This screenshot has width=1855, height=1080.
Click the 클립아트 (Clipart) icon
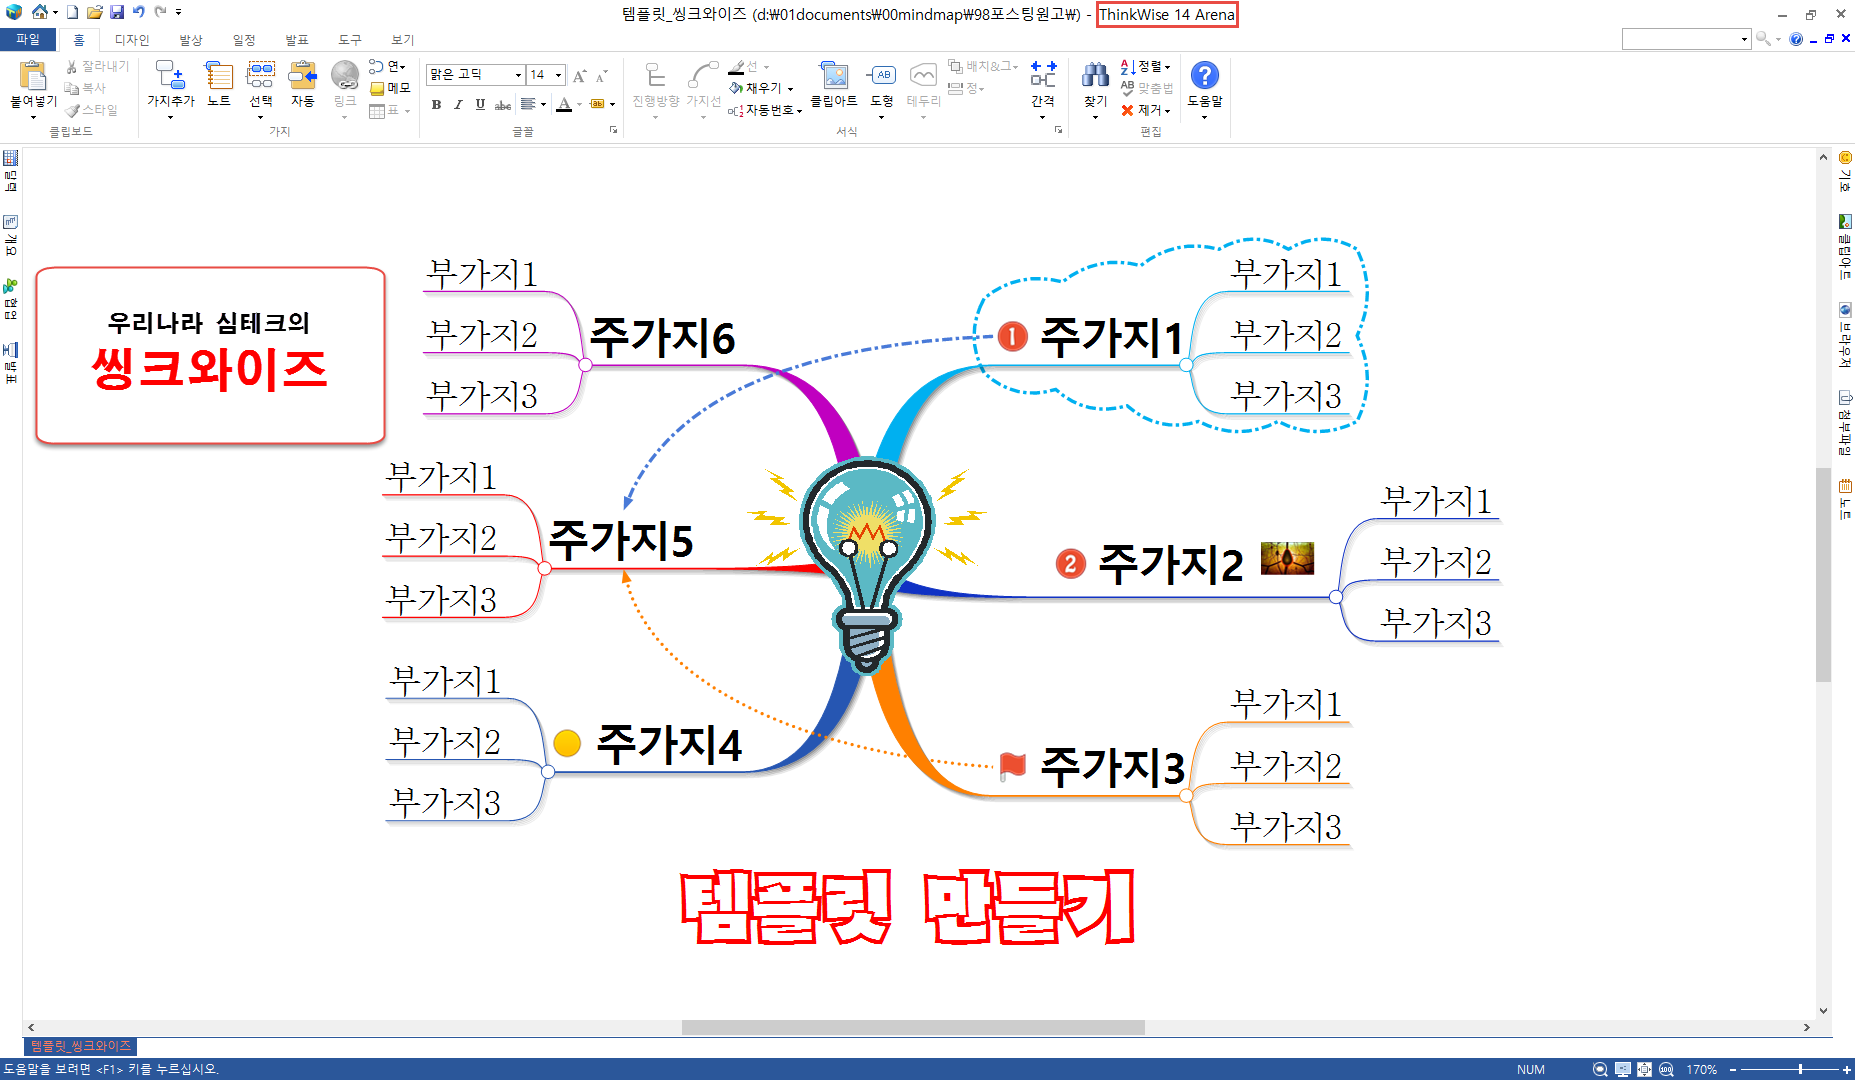point(833,84)
